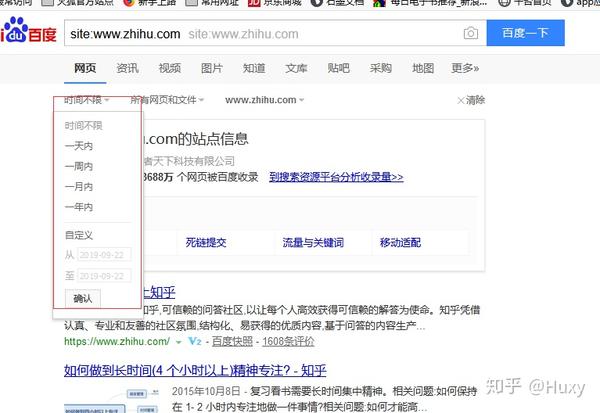Viewport: 600px width, 413px height.
Task: Open camera image search icon
Action: pyautogui.click(x=471, y=33)
